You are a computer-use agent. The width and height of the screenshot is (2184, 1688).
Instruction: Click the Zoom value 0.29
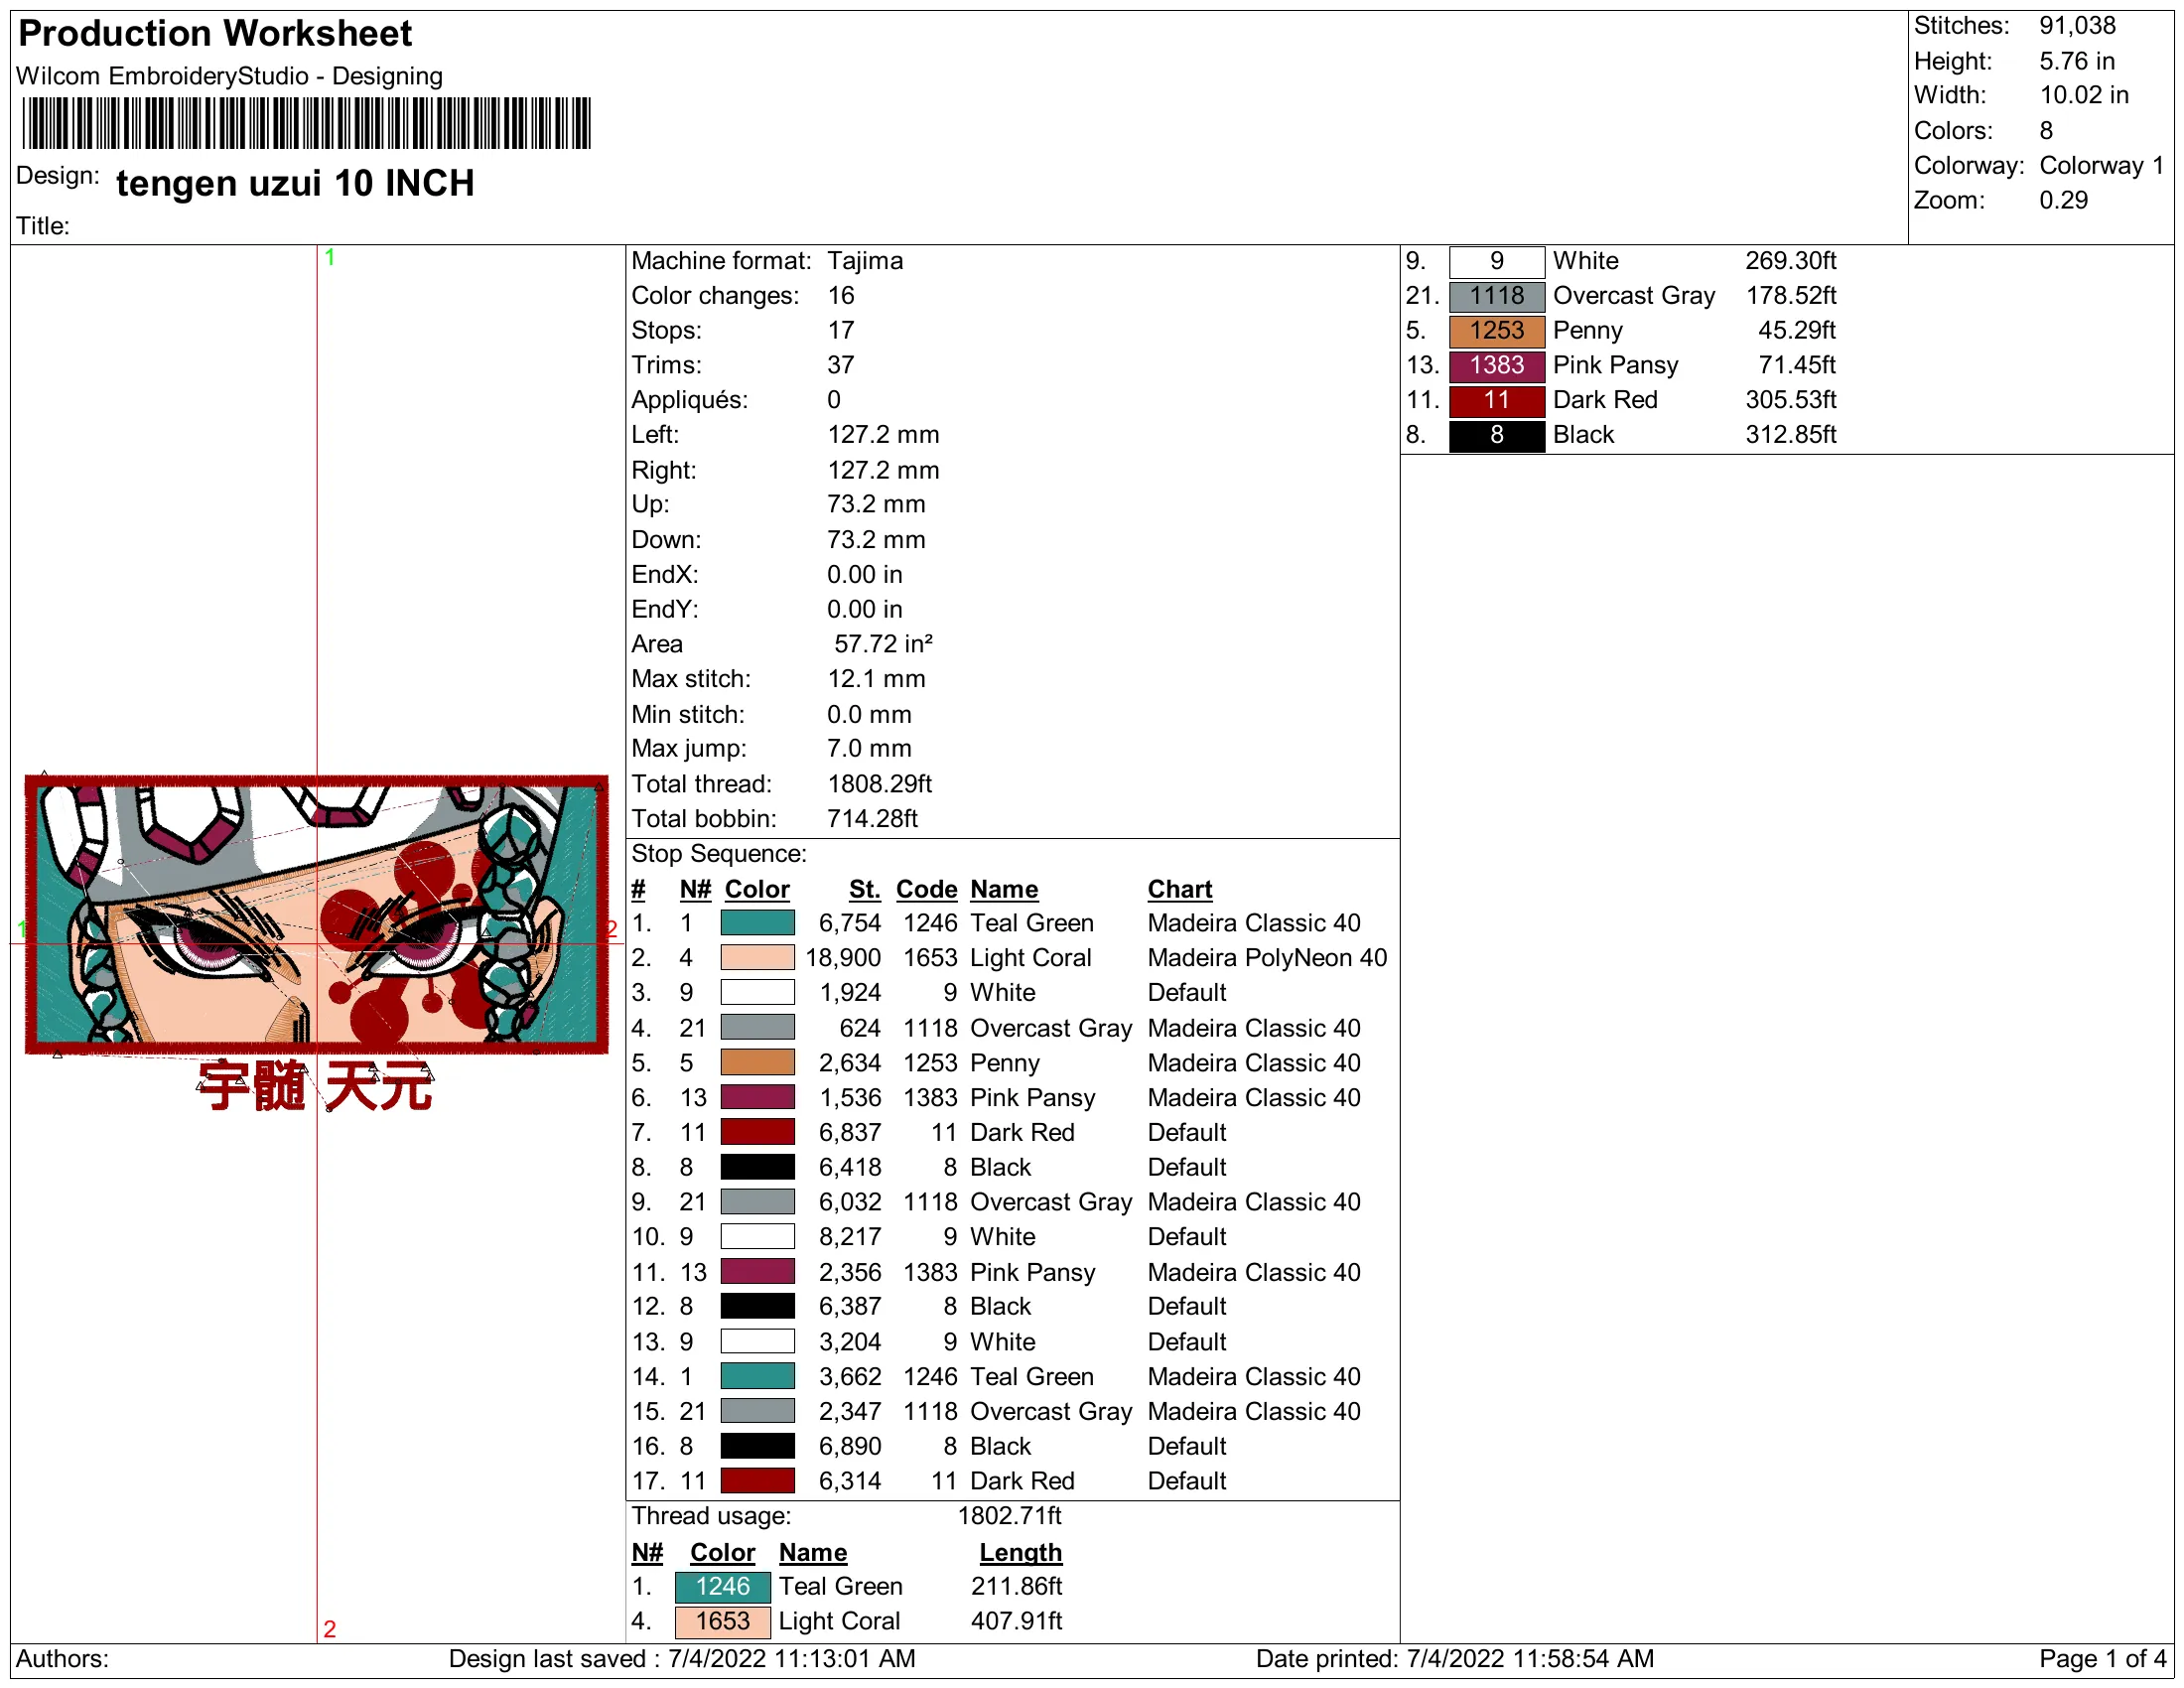pos(2064,200)
